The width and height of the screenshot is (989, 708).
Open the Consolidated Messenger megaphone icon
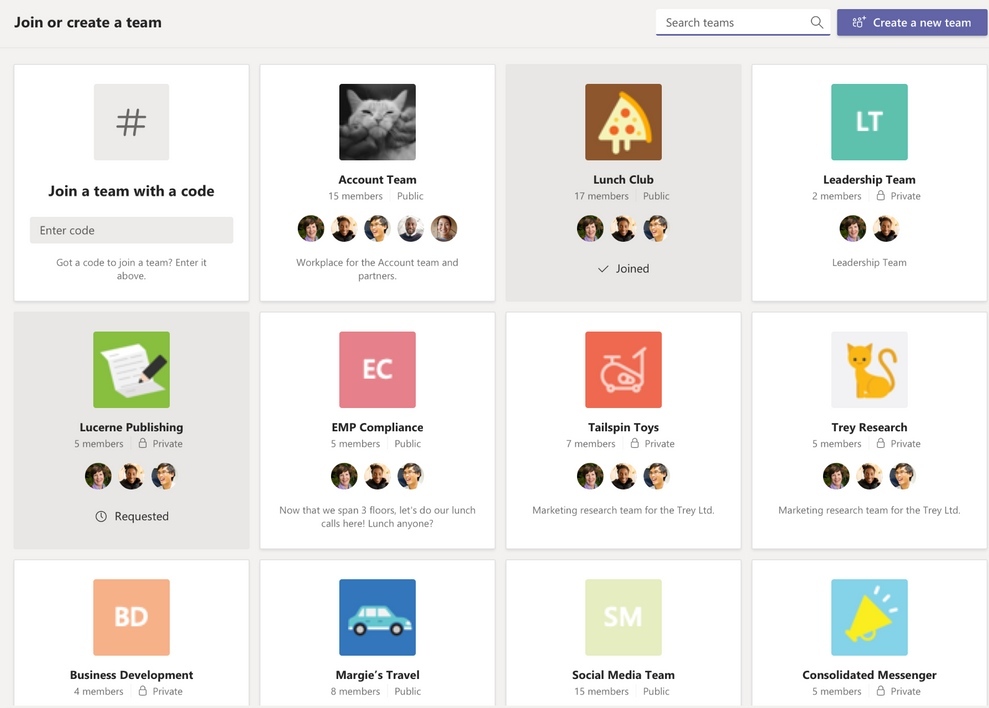(x=869, y=617)
